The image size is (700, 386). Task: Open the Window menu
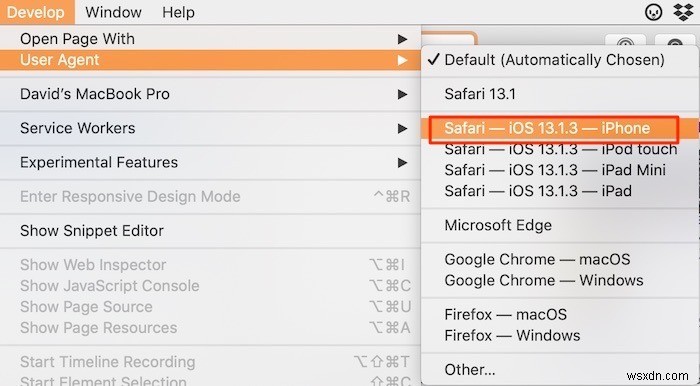113,12
